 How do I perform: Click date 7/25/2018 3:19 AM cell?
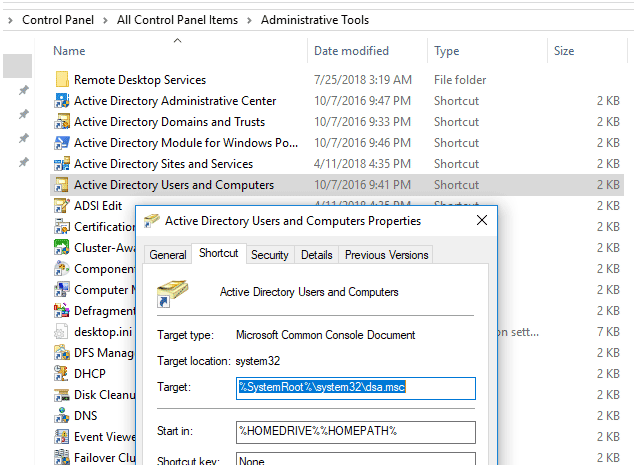363,80
